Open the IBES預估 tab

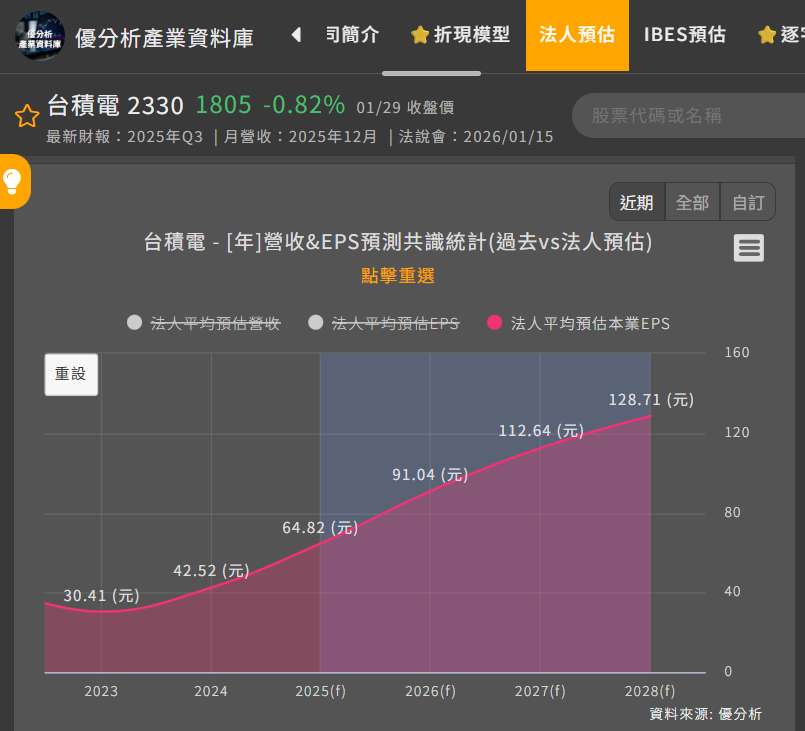tap(684, 33)
